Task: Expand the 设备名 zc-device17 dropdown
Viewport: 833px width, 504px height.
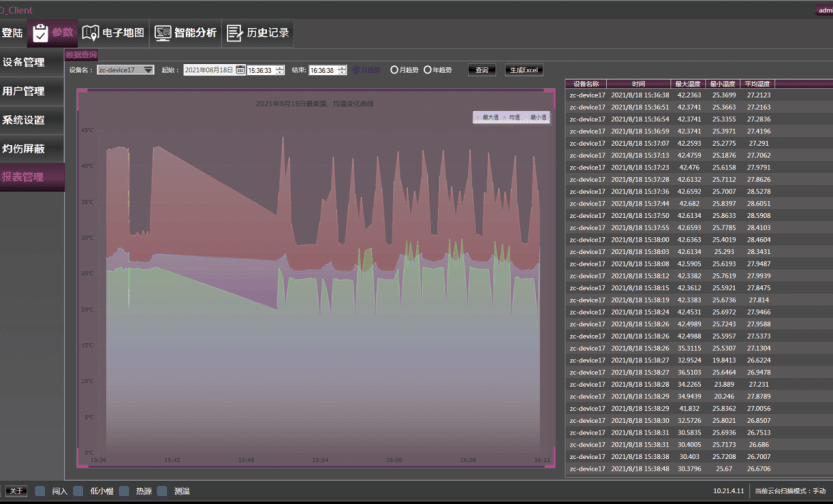Action: 148,70
